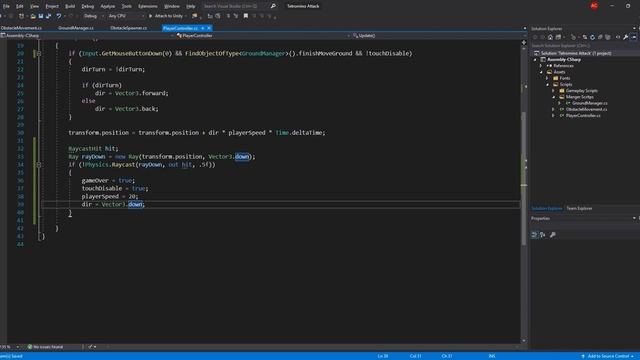The height and width of the screenshot is (360, 640).
Task: Click the Property Pages wrench icon in Properties
Action: tap(553, 234)
